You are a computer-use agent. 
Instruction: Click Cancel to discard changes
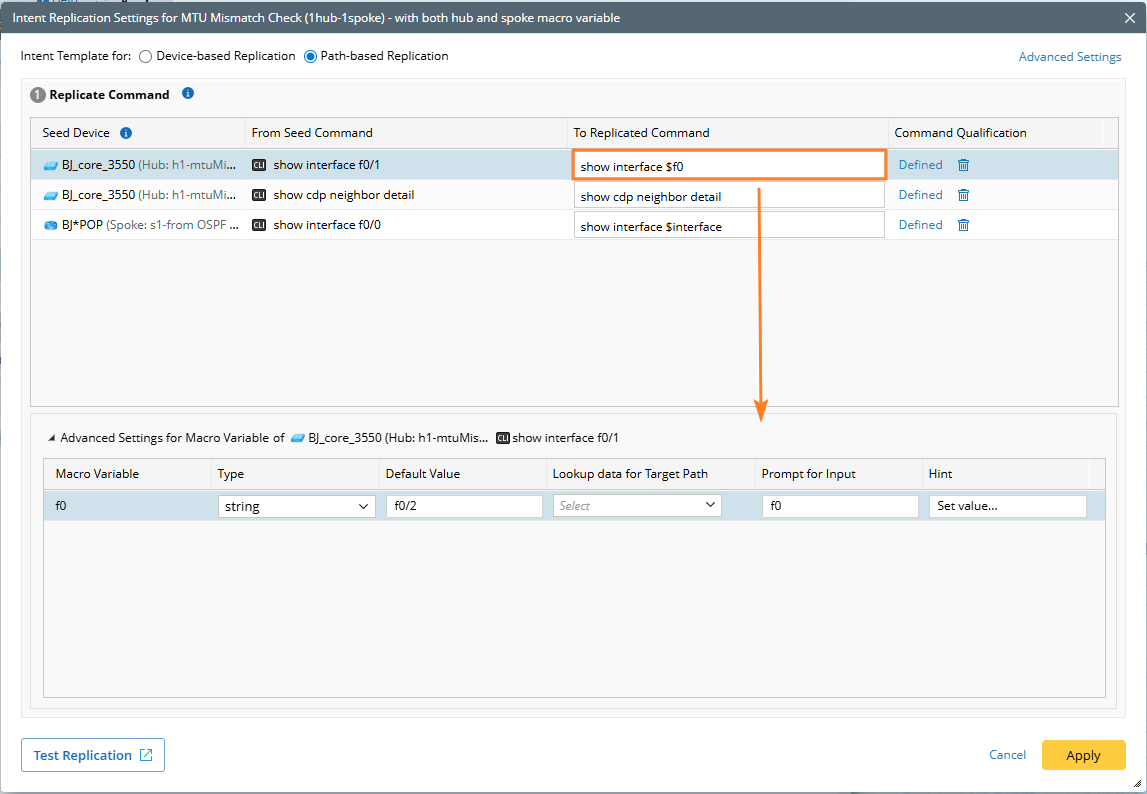[1007, 755]
